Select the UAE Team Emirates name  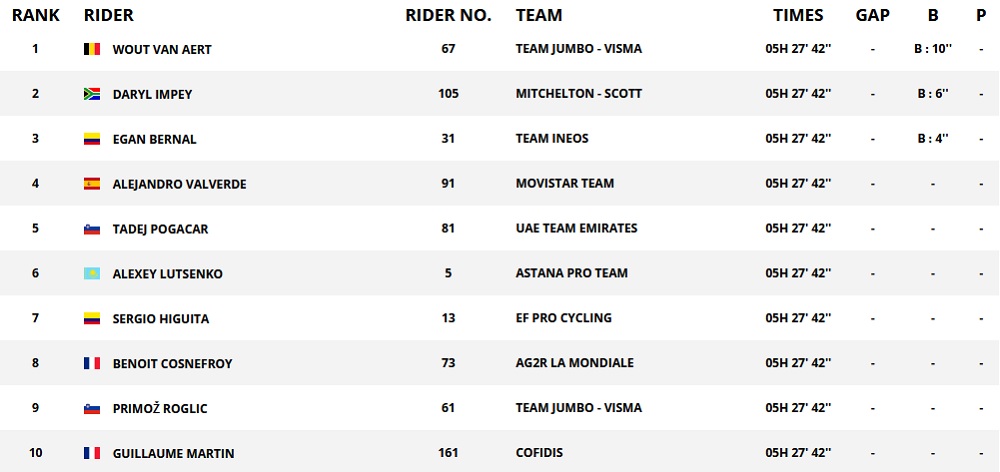(576, 228)
